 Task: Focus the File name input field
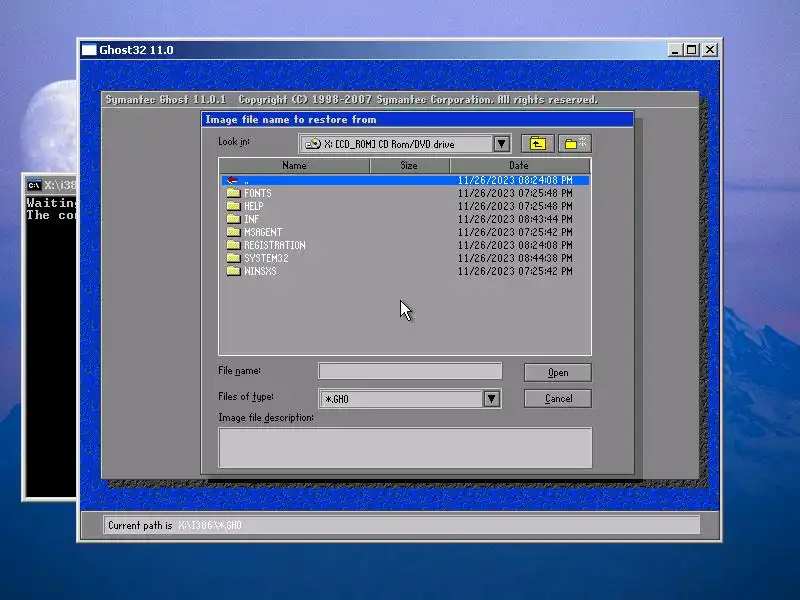pyautogui.click(x=410, y=371)
